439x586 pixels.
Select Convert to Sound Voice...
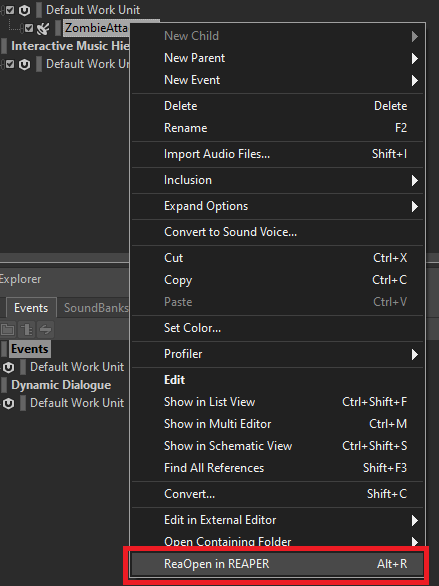tap(277, 232)
